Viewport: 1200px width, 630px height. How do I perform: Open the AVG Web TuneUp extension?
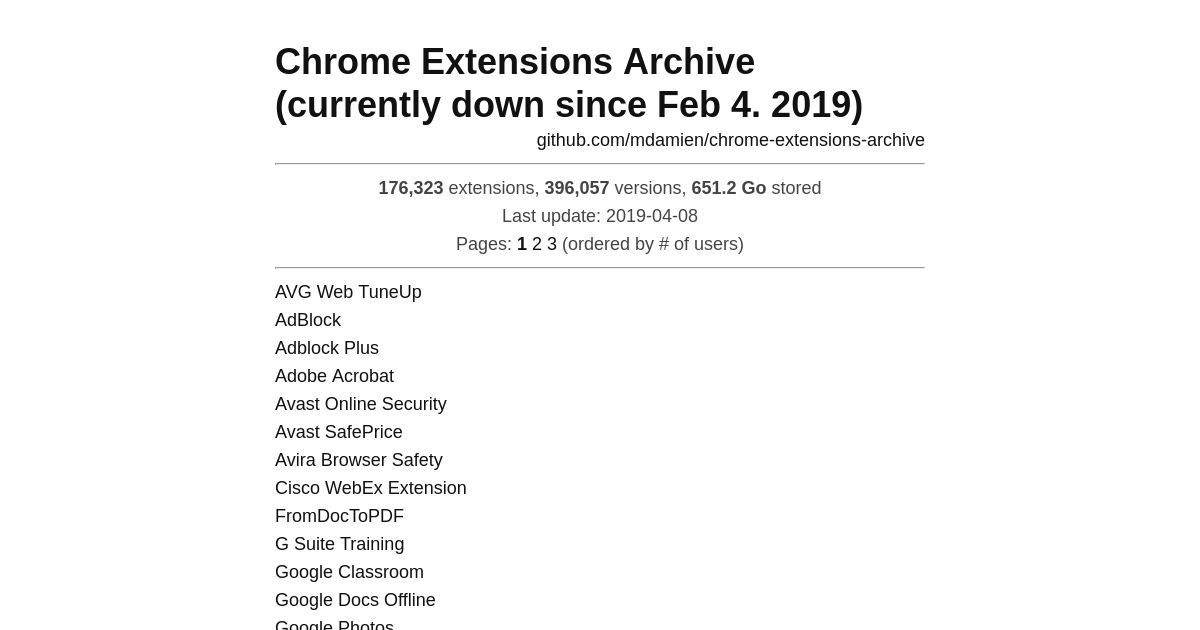click(348, 292)
